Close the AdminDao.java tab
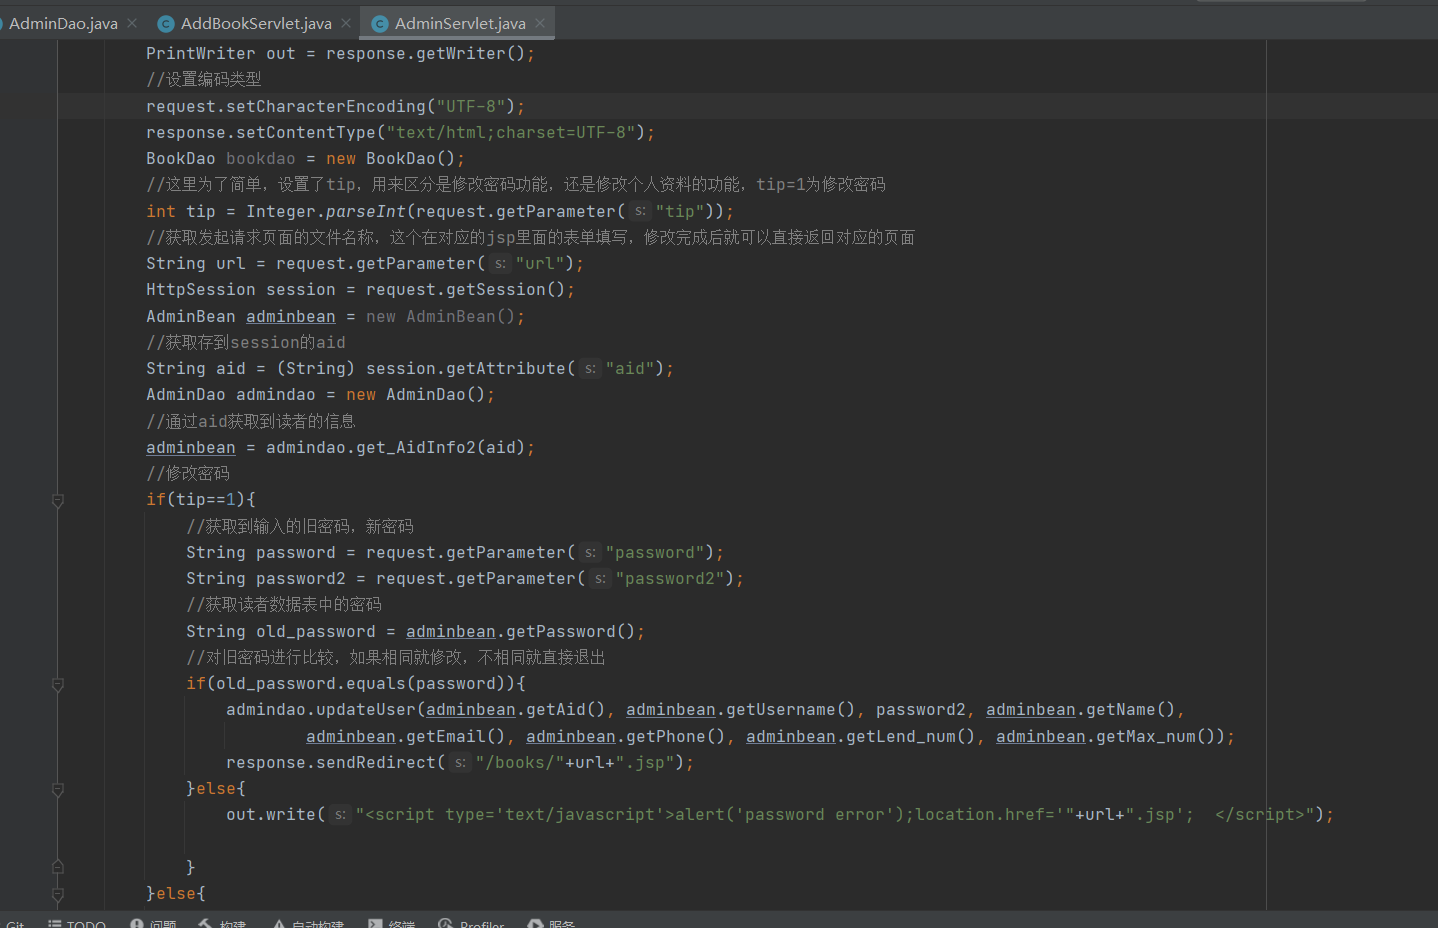The width and height of the screenshot is (1438, 928). point(132,23)
